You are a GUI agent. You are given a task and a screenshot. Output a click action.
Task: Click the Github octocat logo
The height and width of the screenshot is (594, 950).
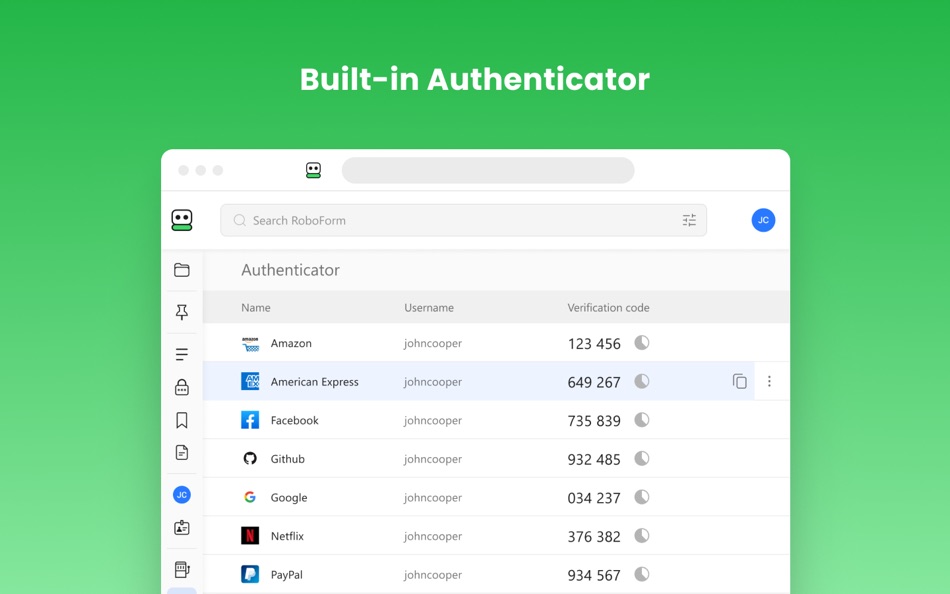point(250,458)
